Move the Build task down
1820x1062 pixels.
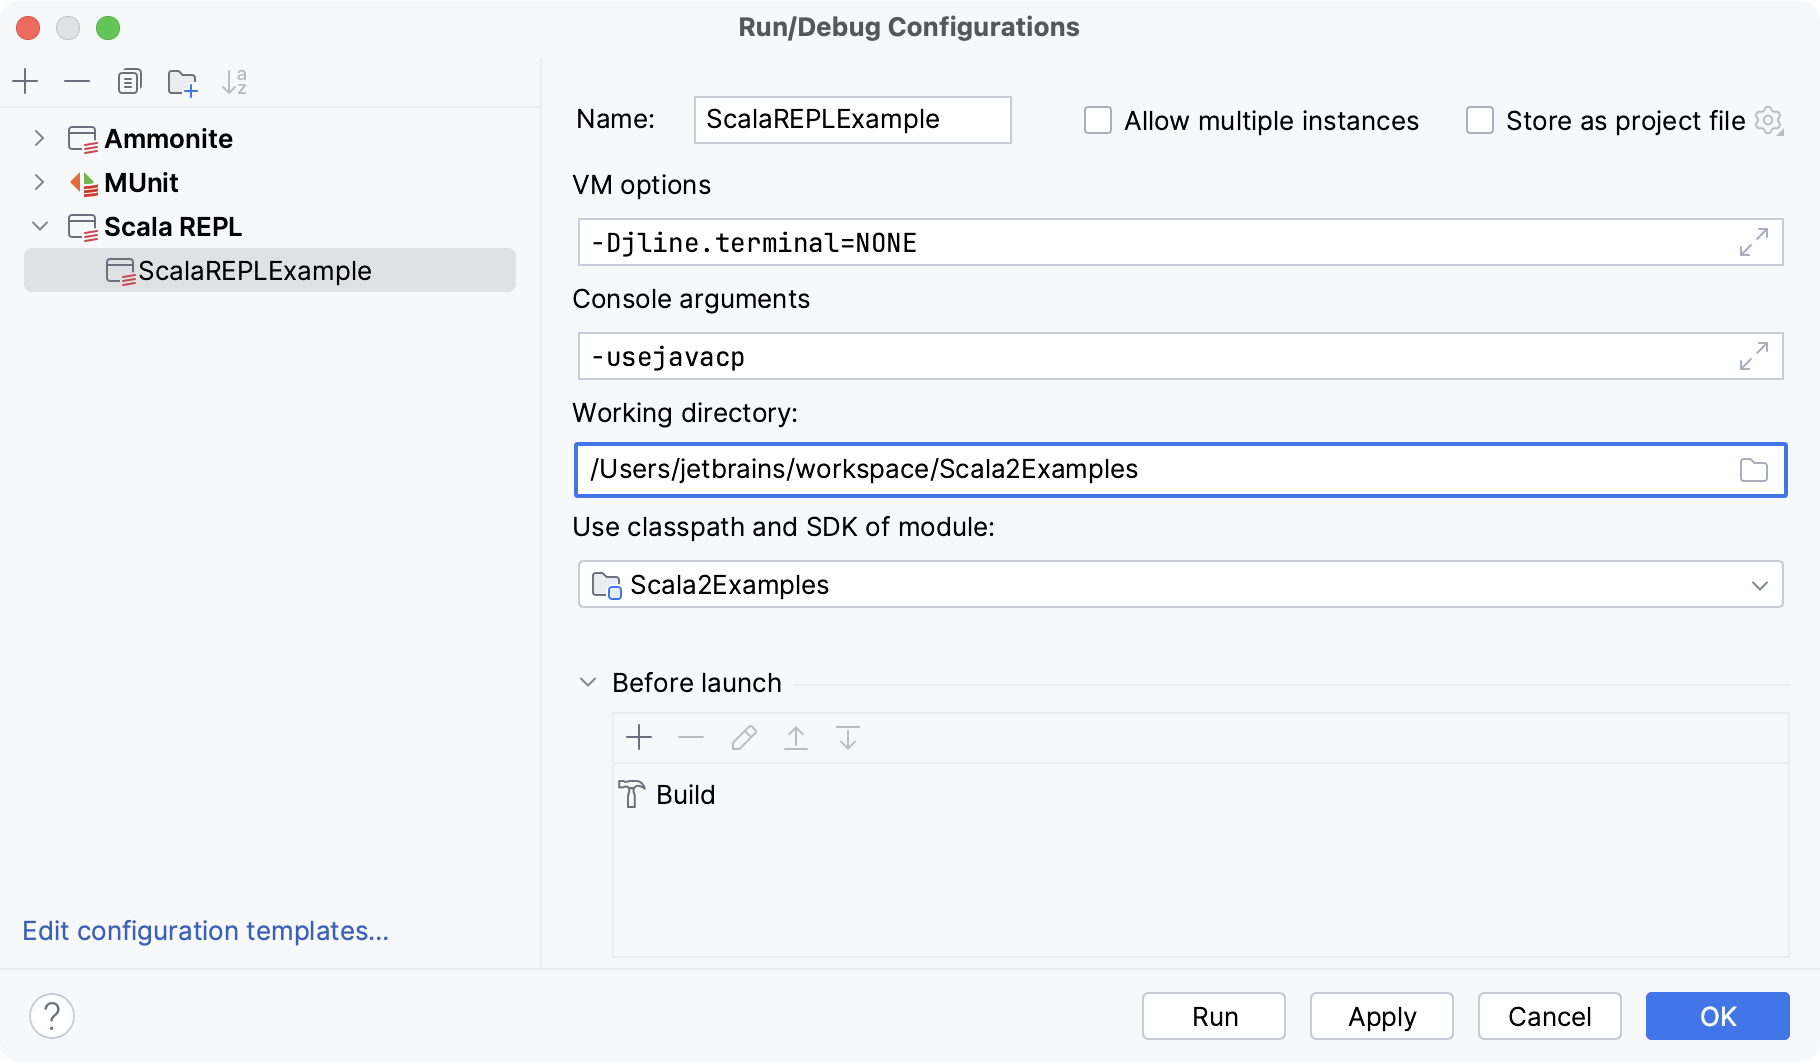[x=848, y=738]
